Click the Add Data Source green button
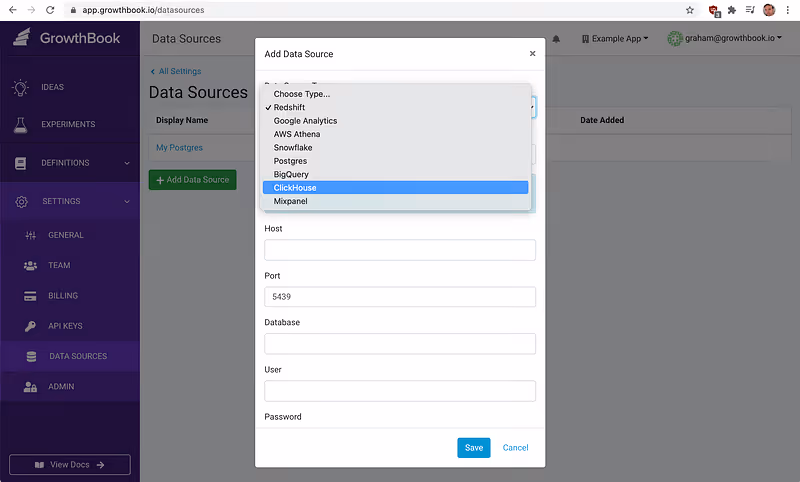Viewport: 800px width, 482px height. (192, 180)
